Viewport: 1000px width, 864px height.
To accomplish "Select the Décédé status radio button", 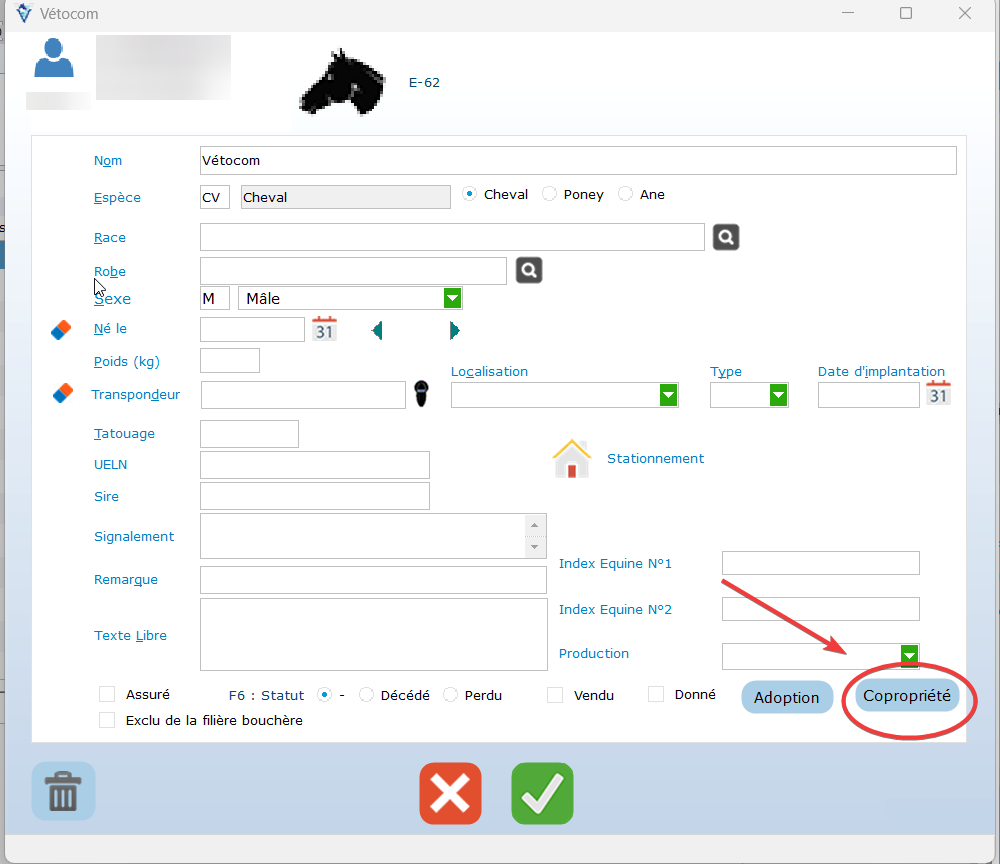I will [x=366, y=694].
